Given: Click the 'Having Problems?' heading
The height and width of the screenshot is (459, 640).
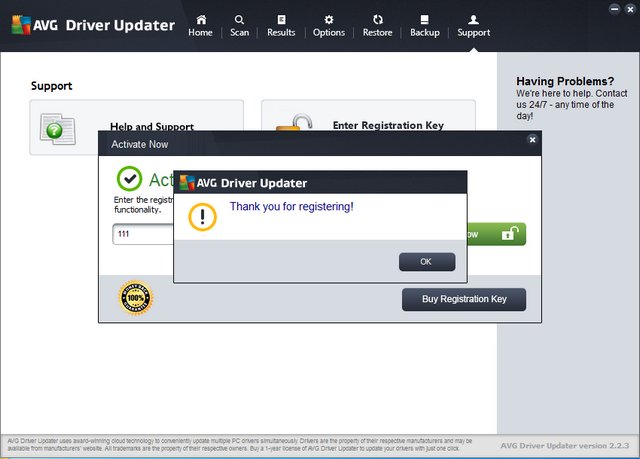Looking at the screenshot, I should coord(565,81).
